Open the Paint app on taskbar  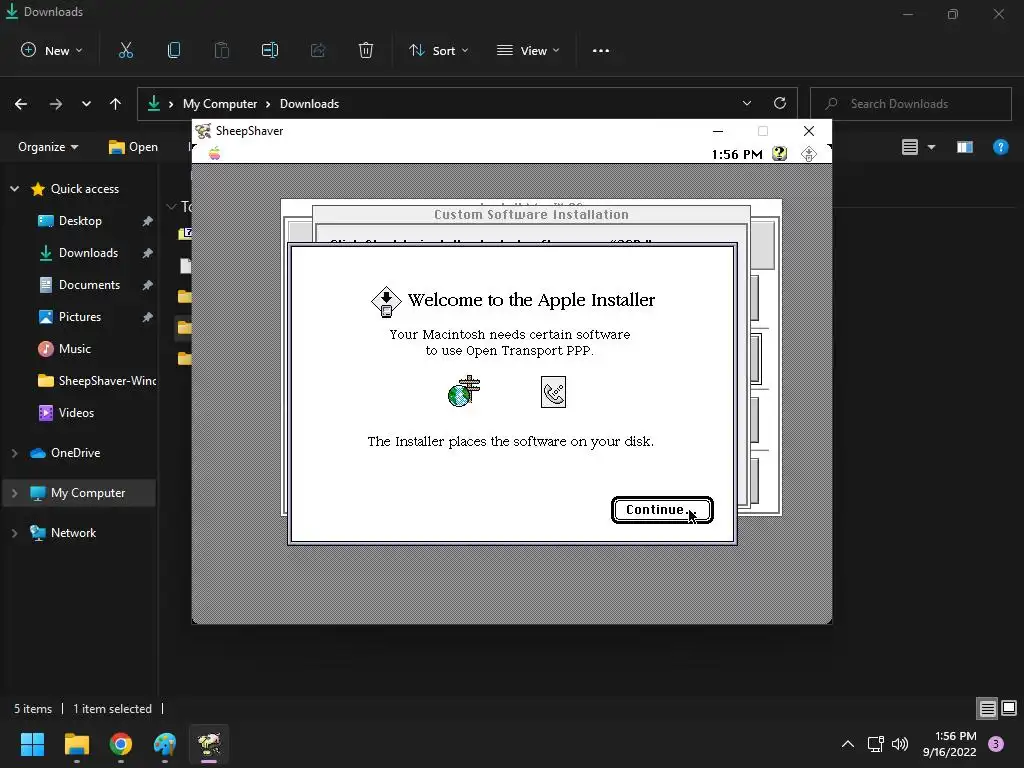click(x=165, y=744)
